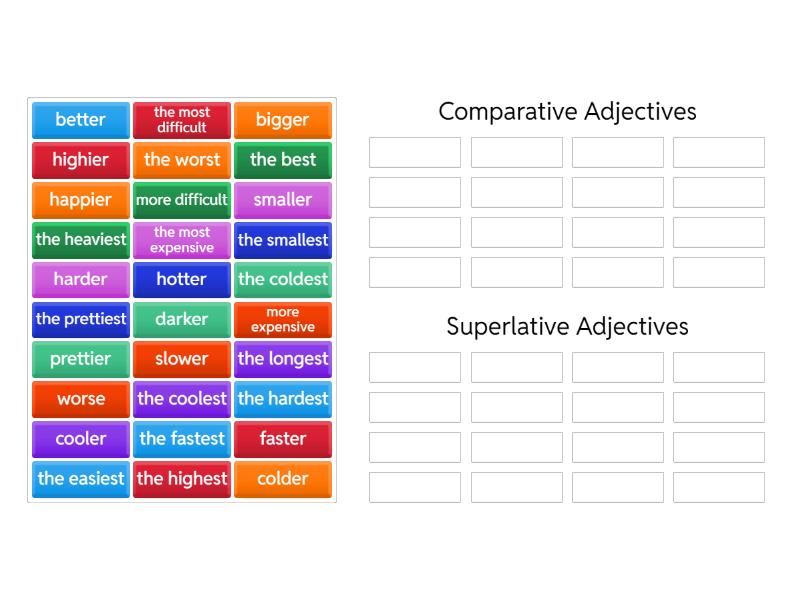This screenshot has height=600, width=800.
Task: Select the 'the coldest' tile
Action: 282,279
